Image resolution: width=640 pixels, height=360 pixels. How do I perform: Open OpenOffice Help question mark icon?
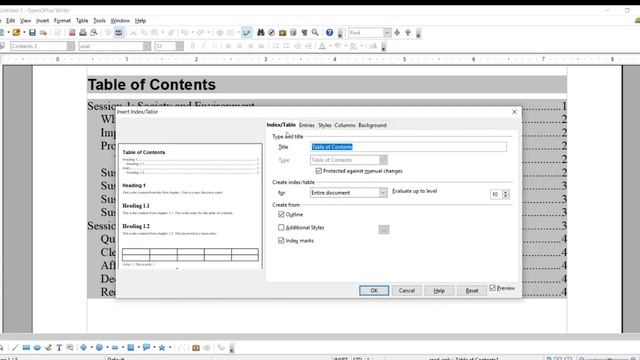[329, 33]
